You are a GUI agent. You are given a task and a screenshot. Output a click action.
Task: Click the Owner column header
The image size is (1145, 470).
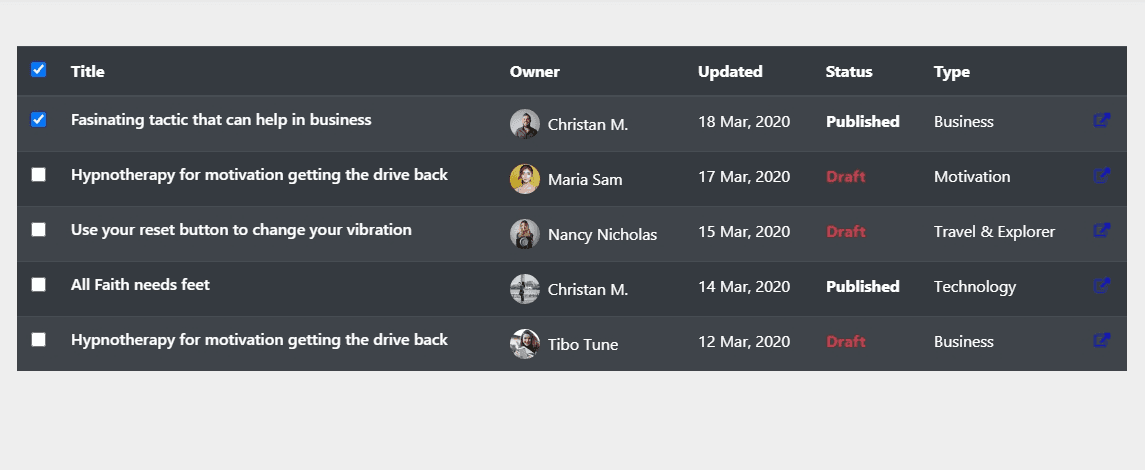[x=535, y=72]
